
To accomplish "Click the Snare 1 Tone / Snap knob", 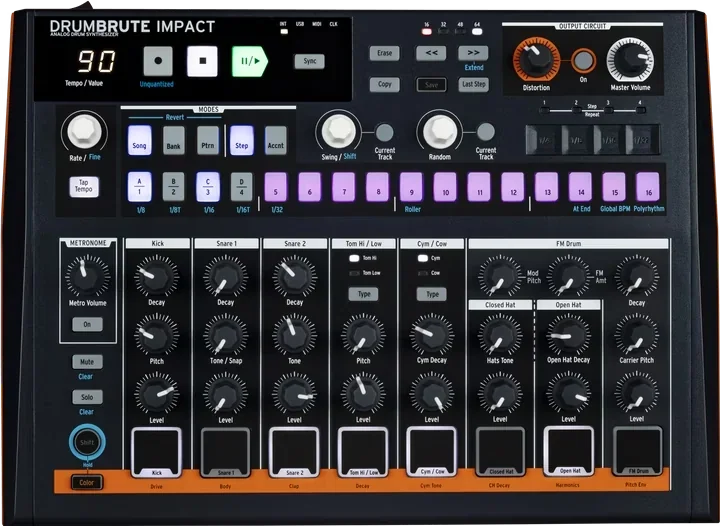I will [x=225, y=335].
